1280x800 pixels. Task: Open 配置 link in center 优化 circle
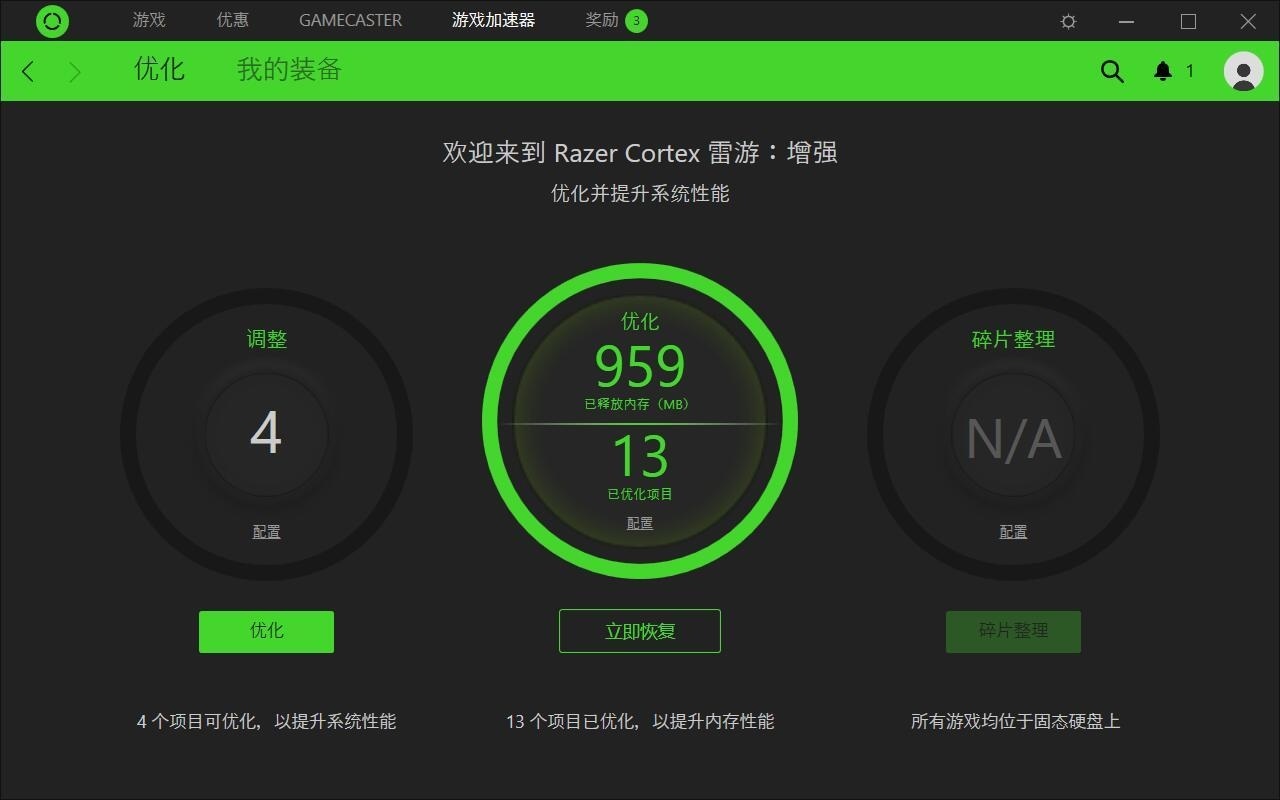tap(640, 523)
